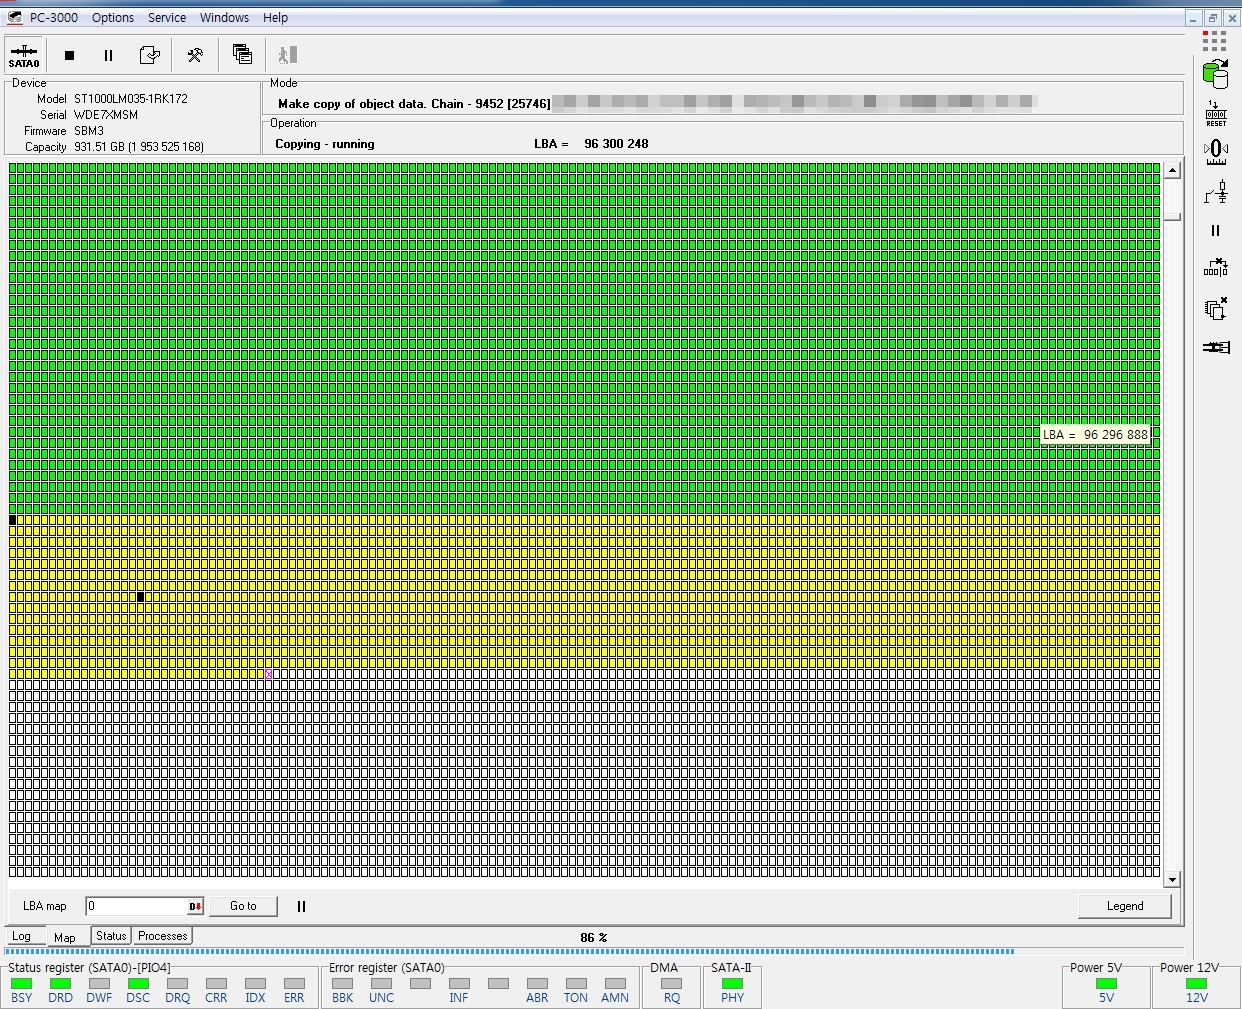This screenshot has height=1009, width=1242.
Task: Click the pause button next to Go to
Action: click(x=301, y=906)
